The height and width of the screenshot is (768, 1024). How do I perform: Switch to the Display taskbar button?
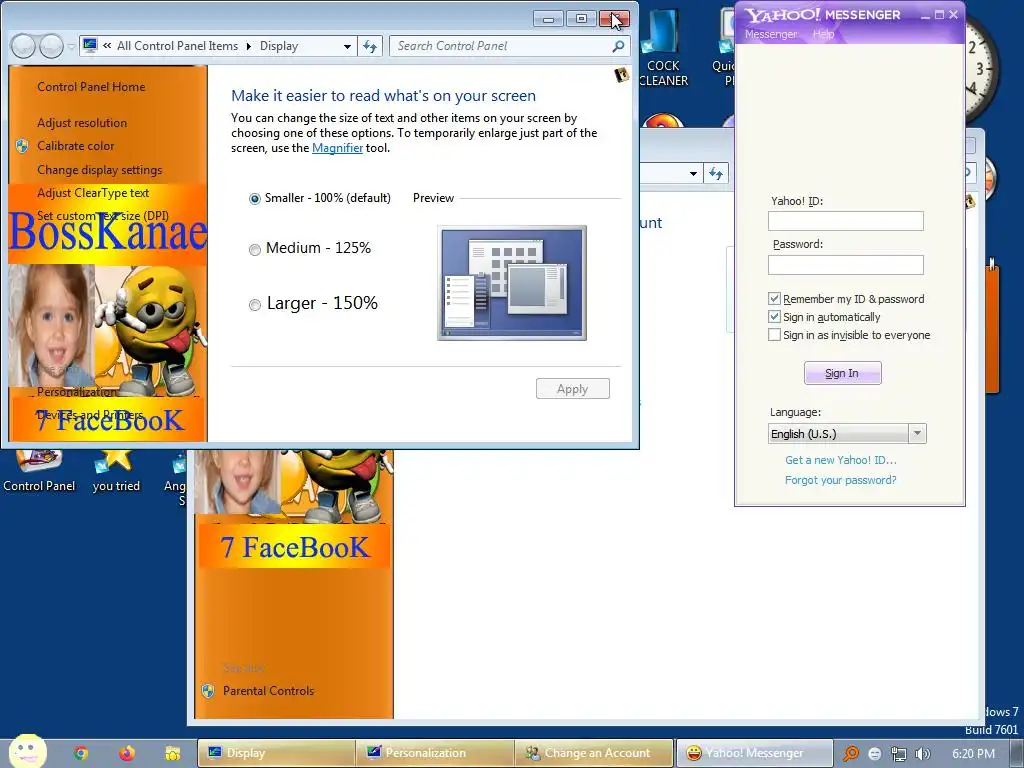[x=276, y=753]
